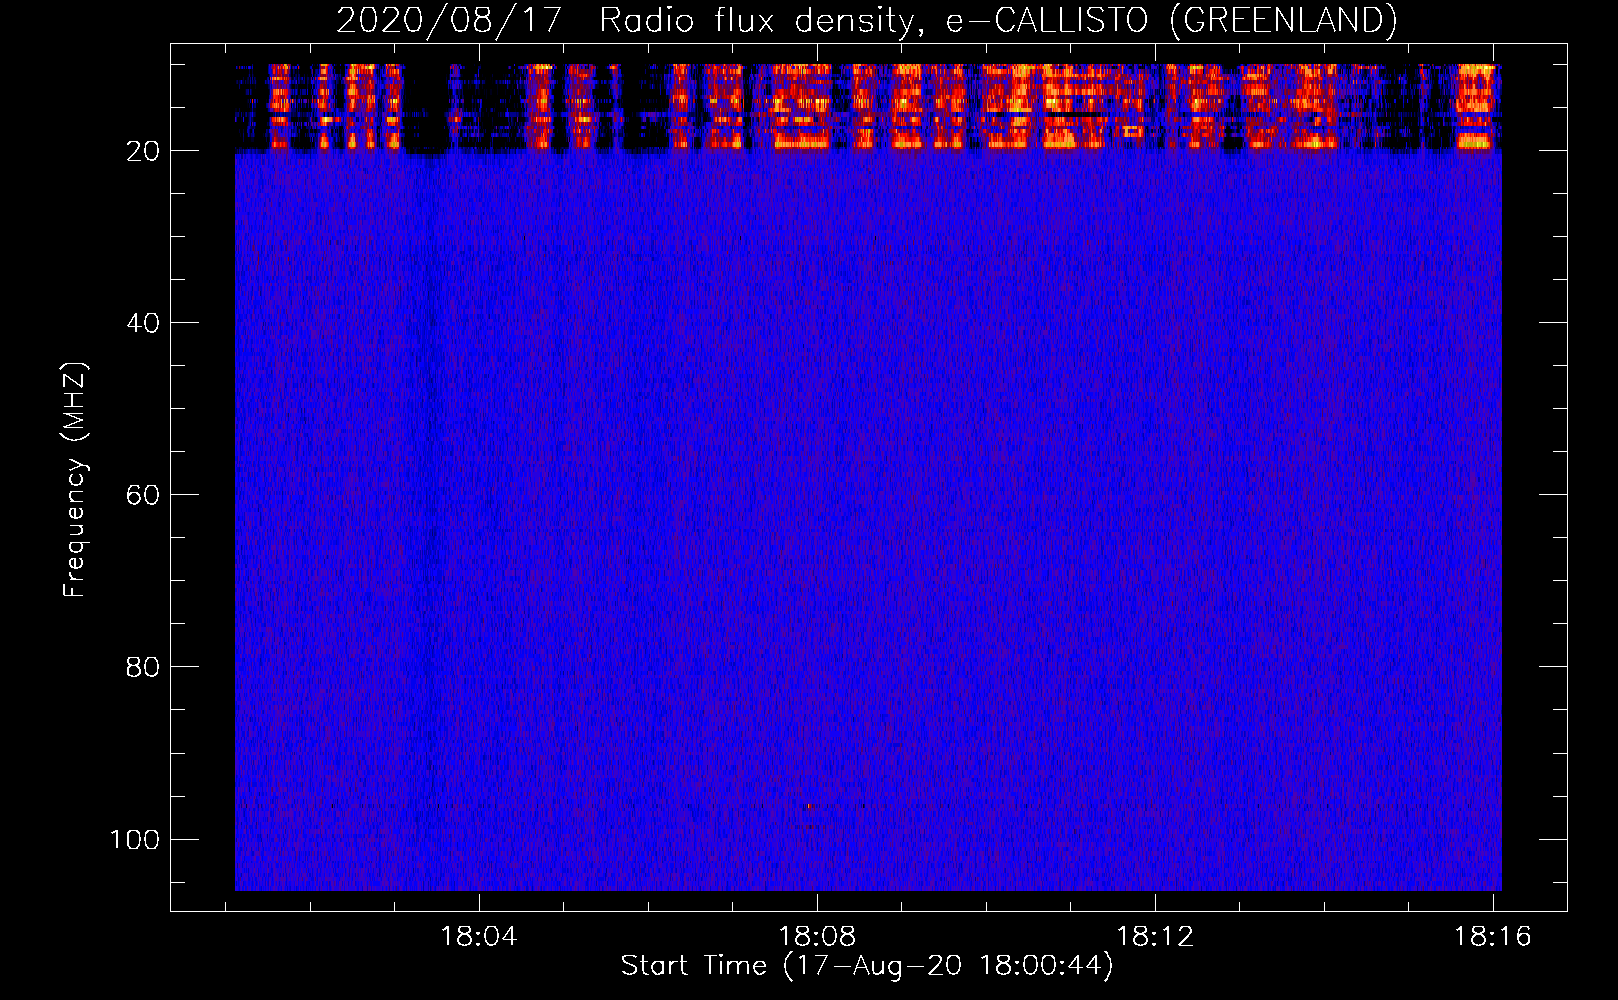Click the 60 MHz frequency tick label

click(143, 495)
